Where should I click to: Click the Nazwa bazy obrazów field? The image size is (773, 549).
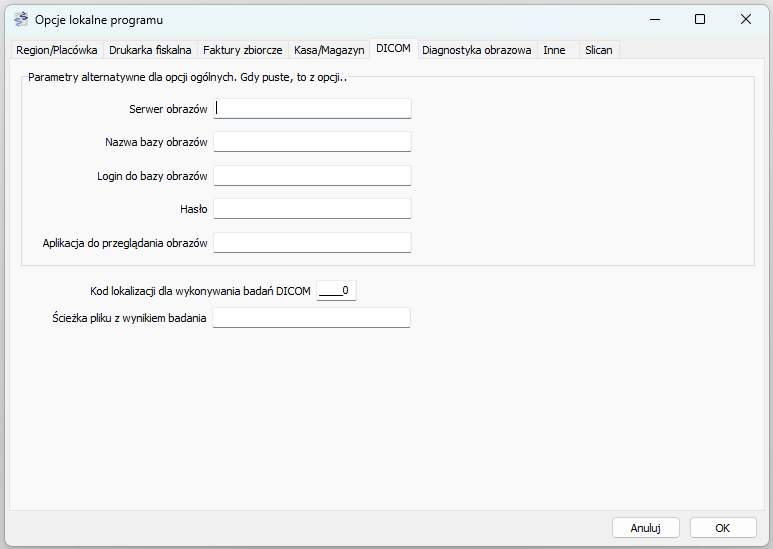tap(312, 142)
